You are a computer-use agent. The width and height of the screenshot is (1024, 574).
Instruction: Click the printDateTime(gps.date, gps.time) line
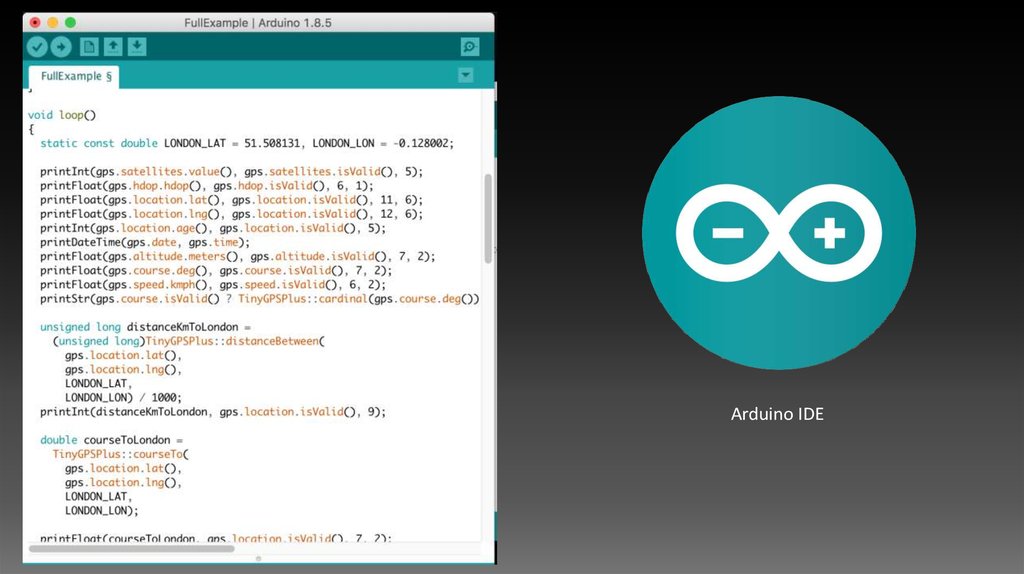pyautogui.click(x=145, y=242)
